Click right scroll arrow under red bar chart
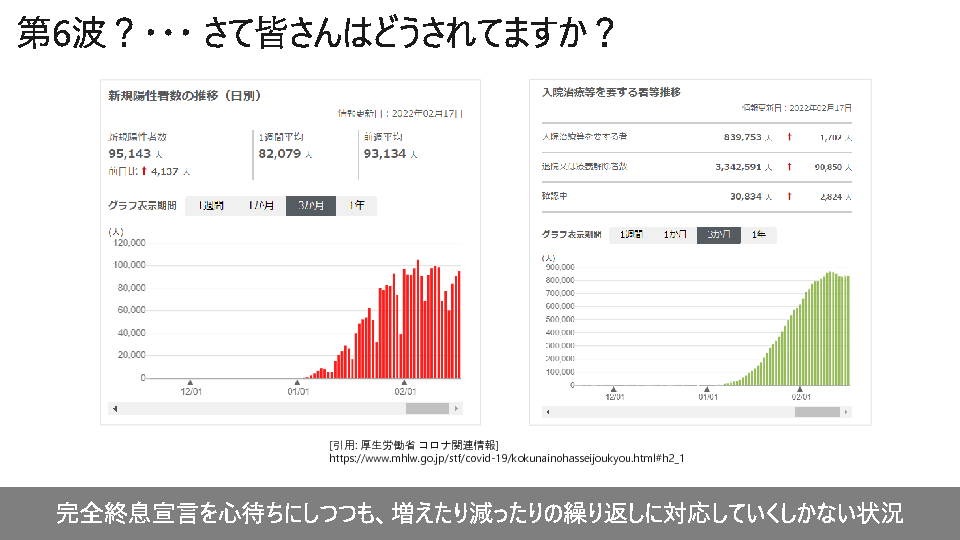Screen dimensions: 960x540 457,409
